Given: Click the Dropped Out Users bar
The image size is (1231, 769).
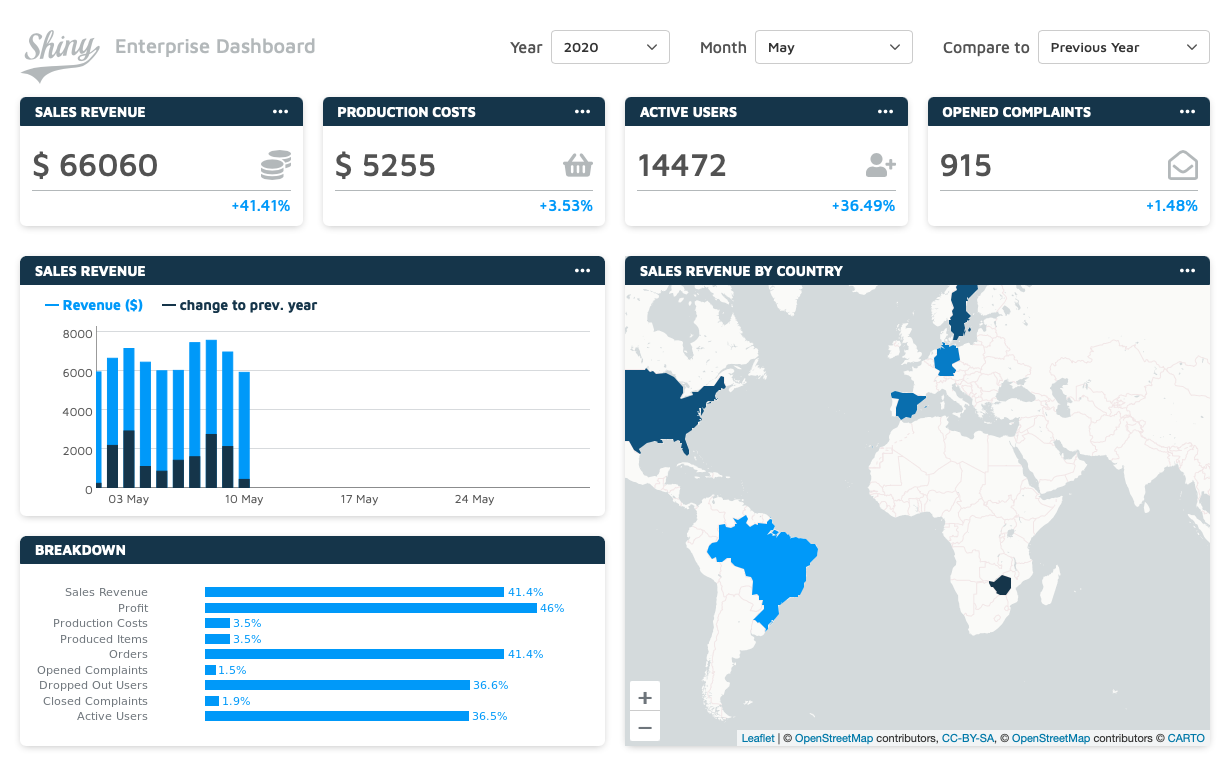Looking at the screenshot, I should coord(337,685).
